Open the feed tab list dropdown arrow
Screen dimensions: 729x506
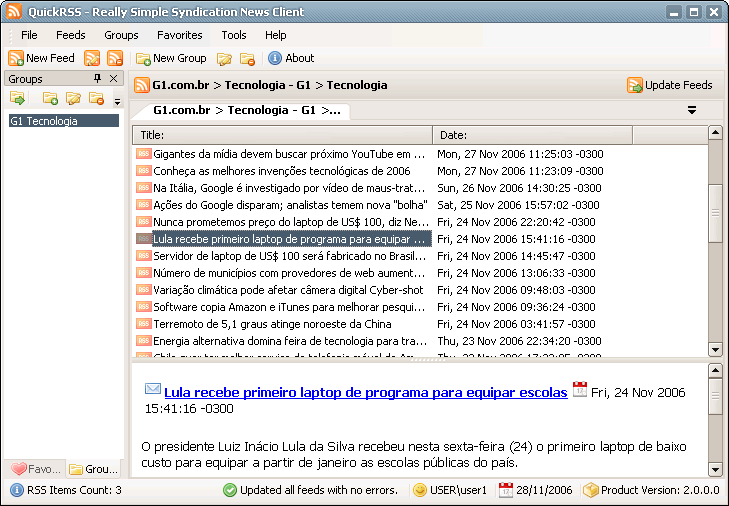(x=691, y=110)
